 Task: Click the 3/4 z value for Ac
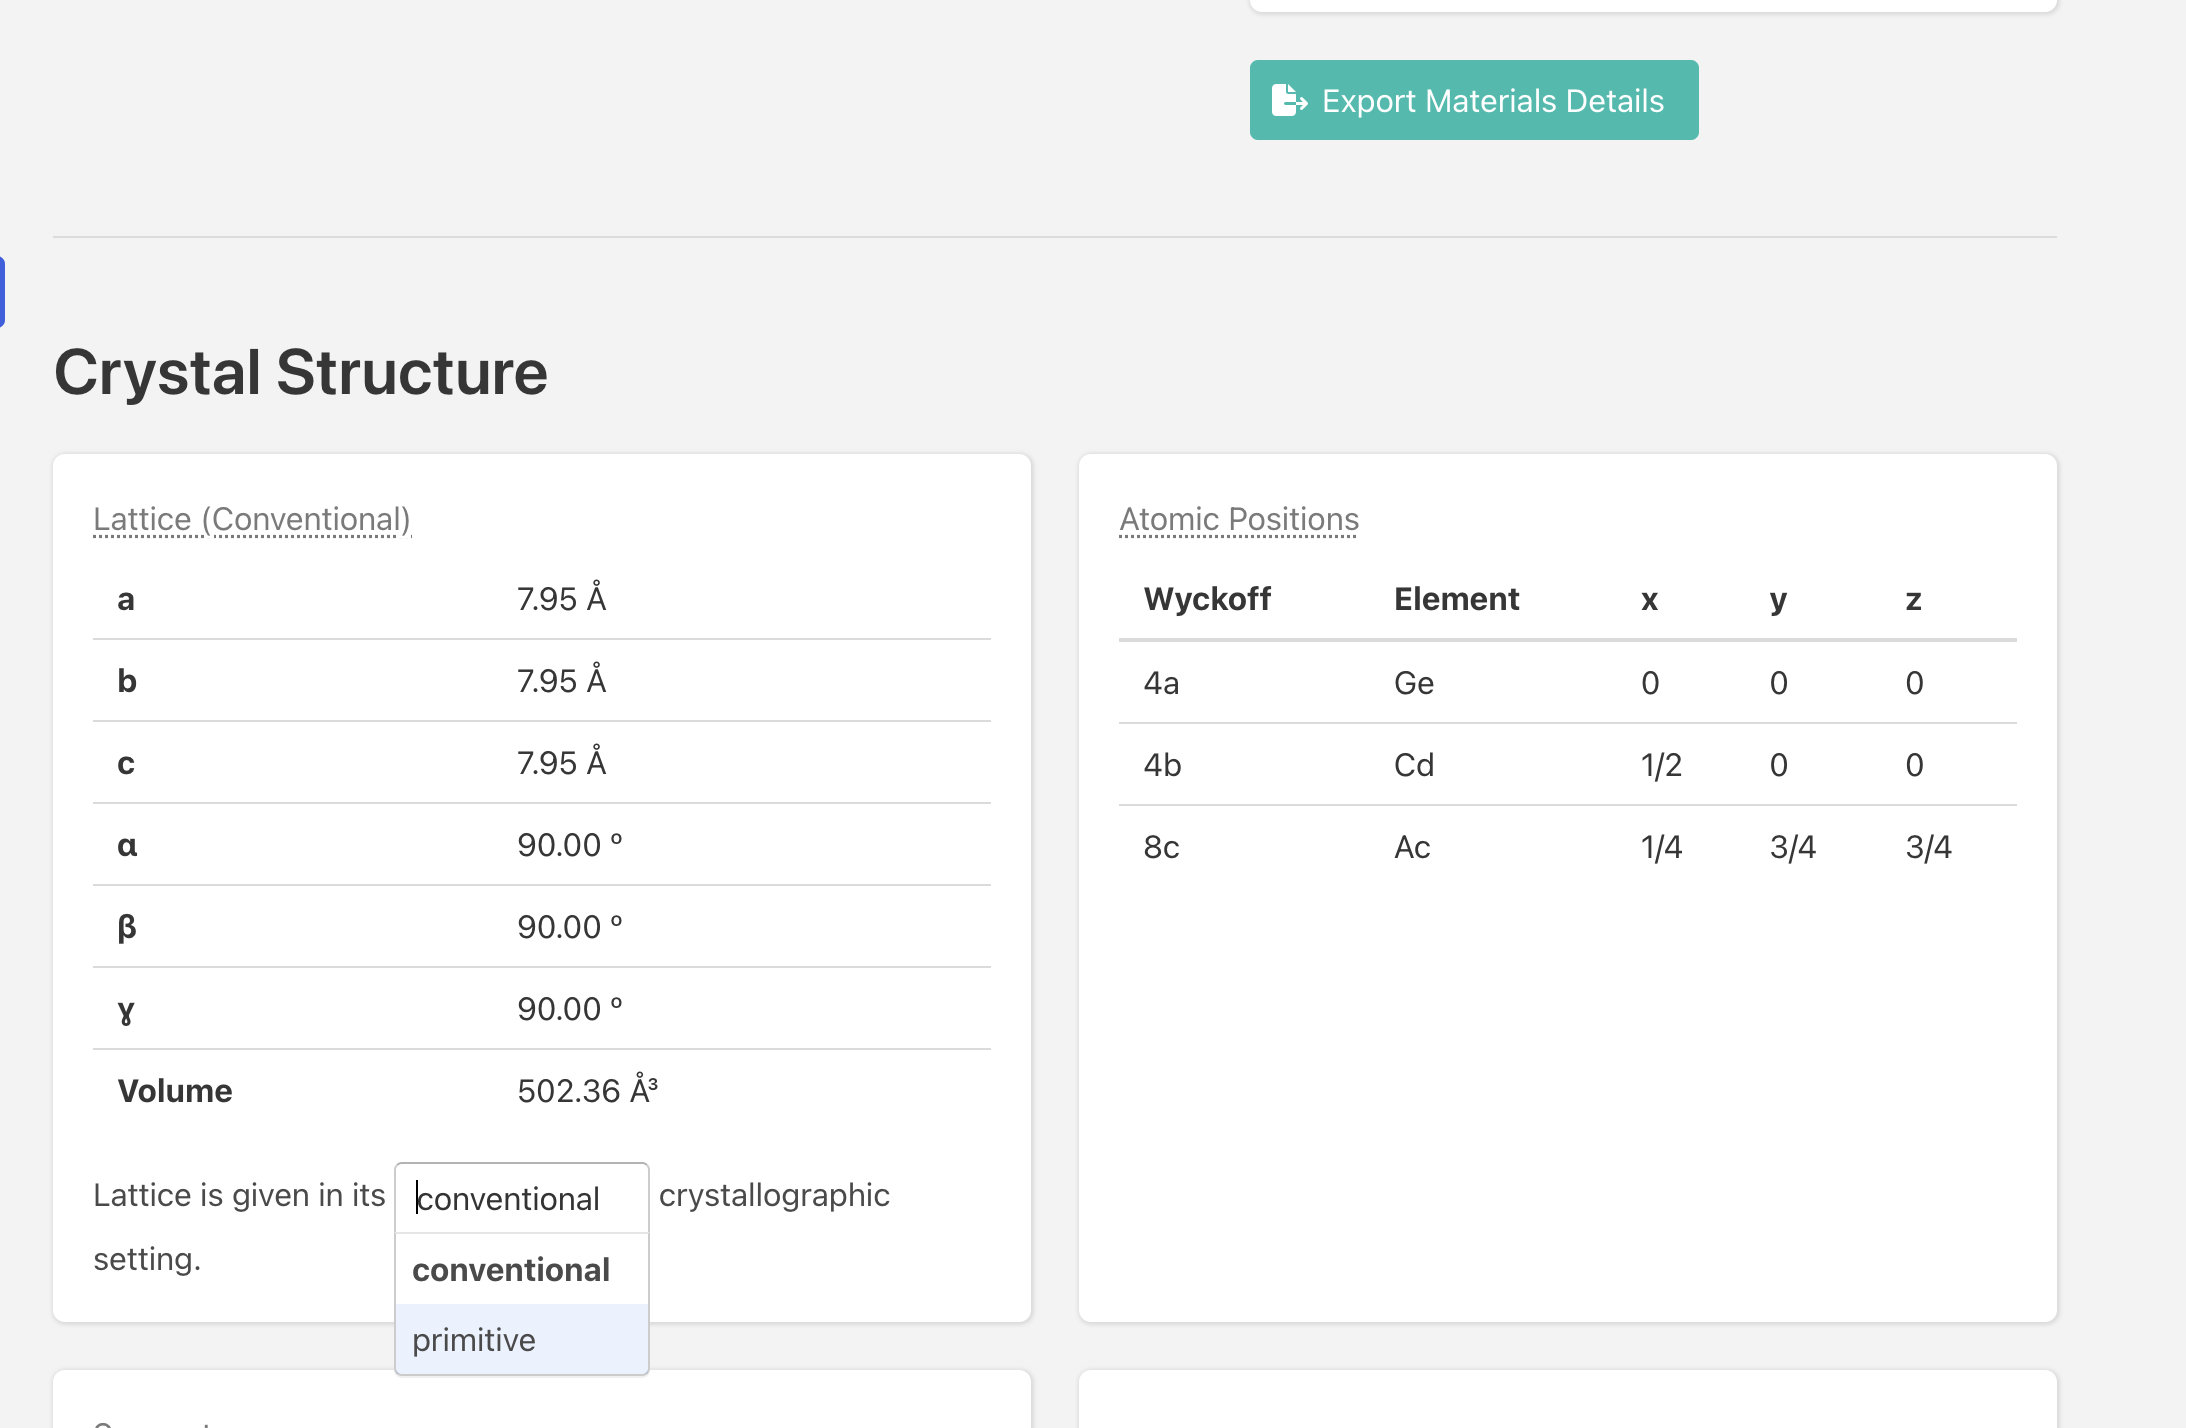1928,847
